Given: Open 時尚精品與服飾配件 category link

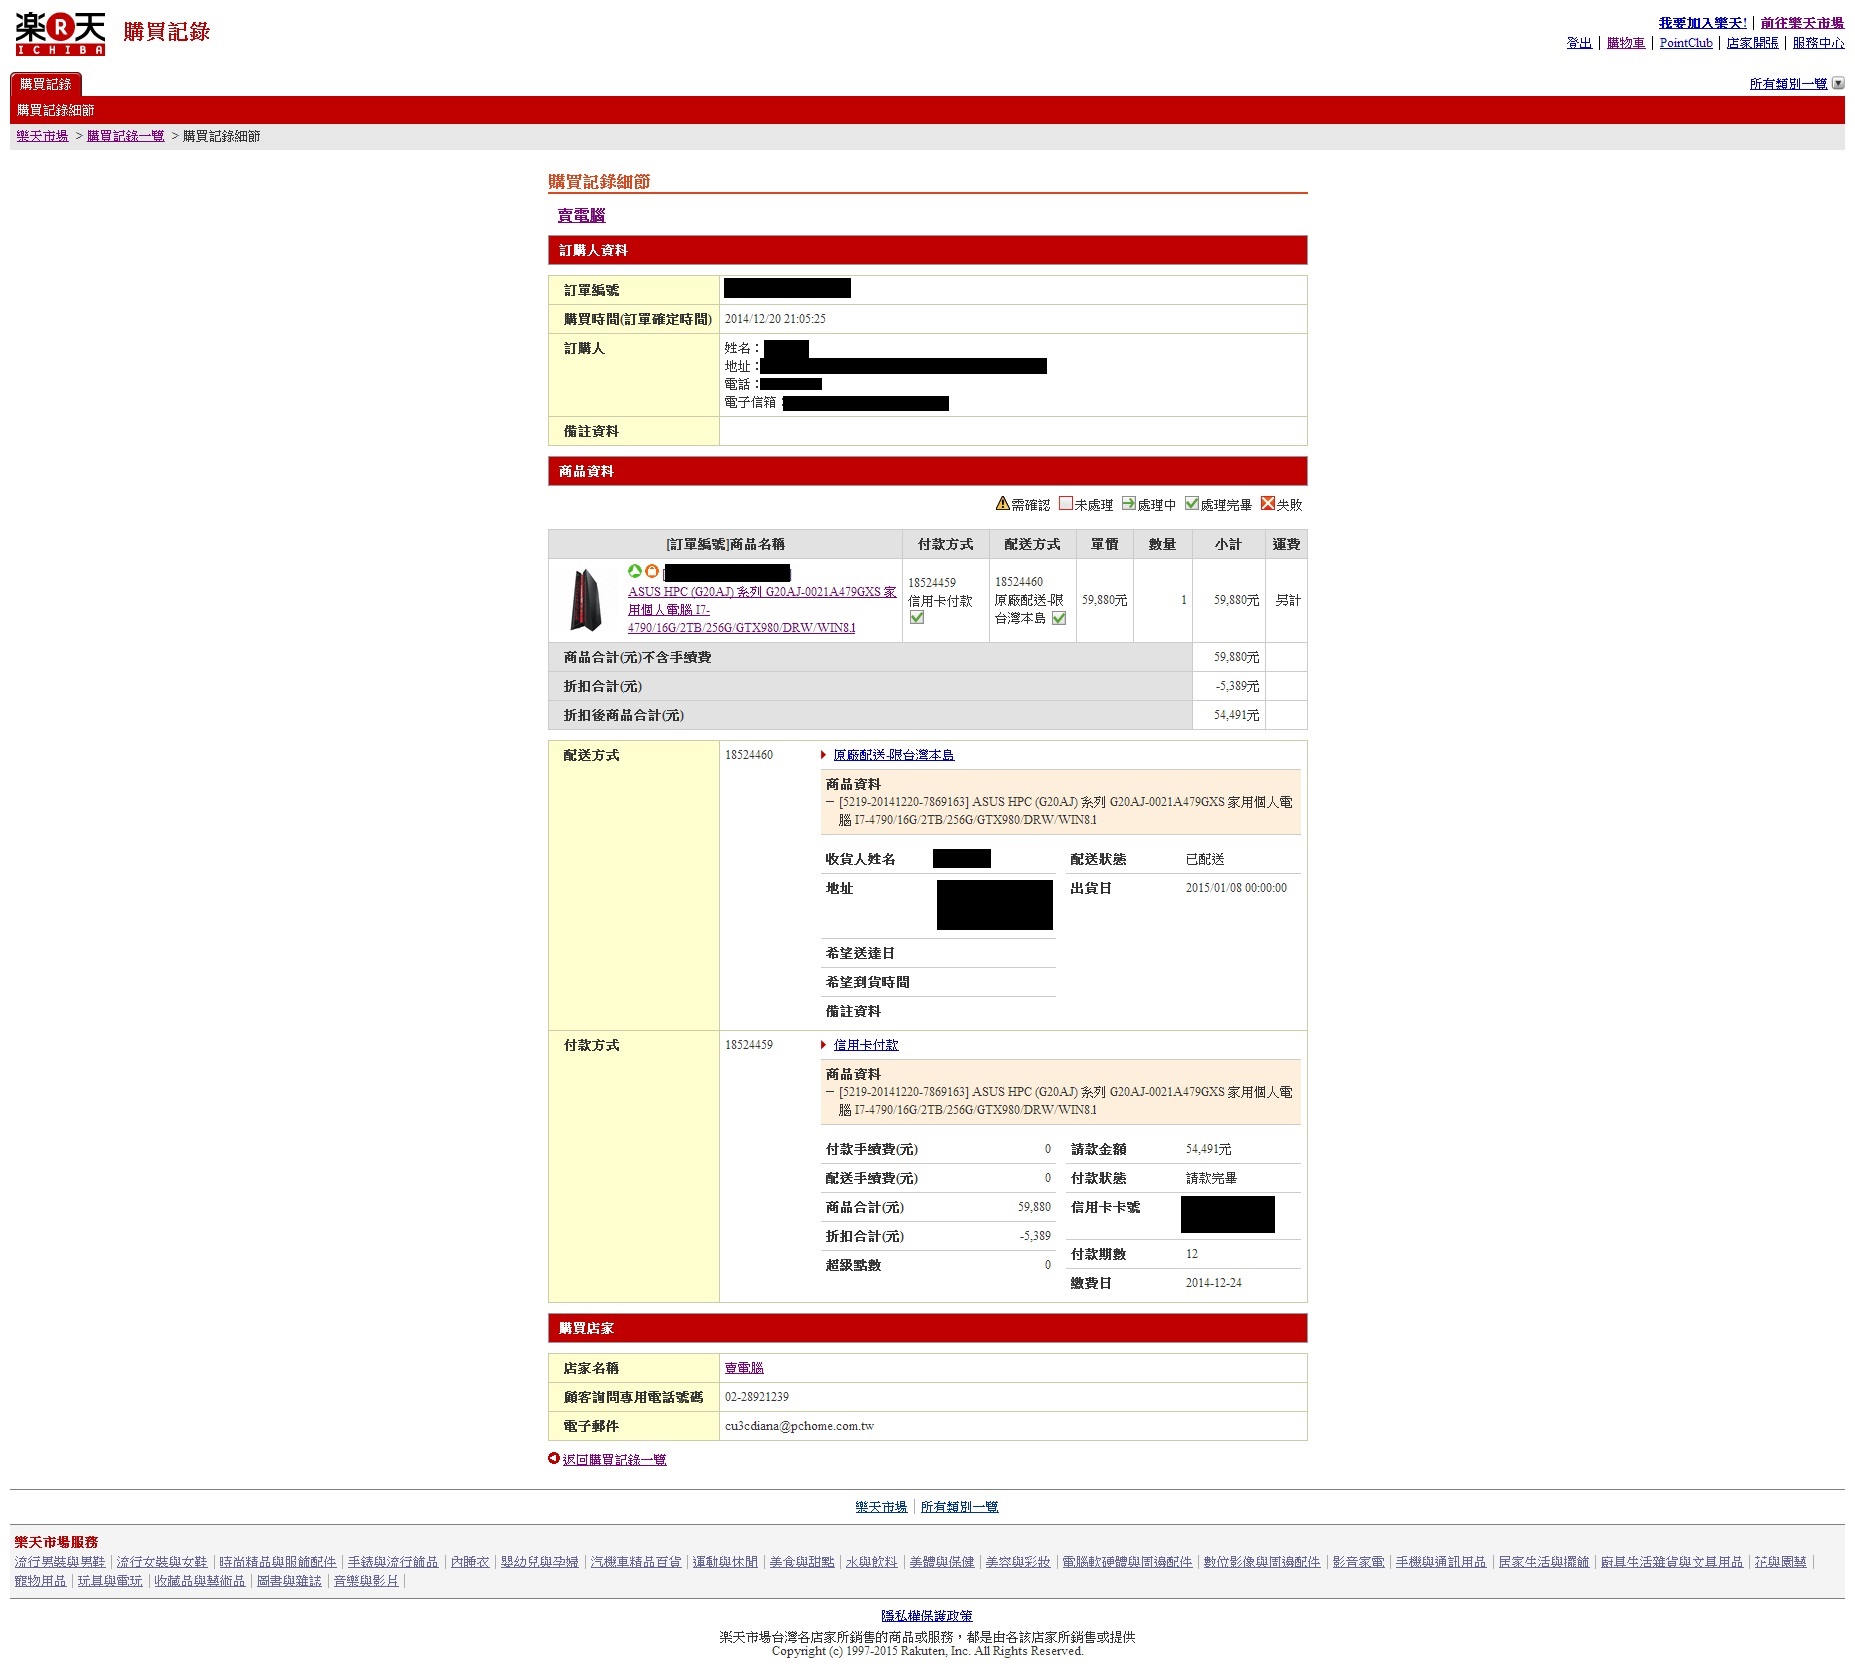Looking at the screenshot, I should (x=278, y=1562).
